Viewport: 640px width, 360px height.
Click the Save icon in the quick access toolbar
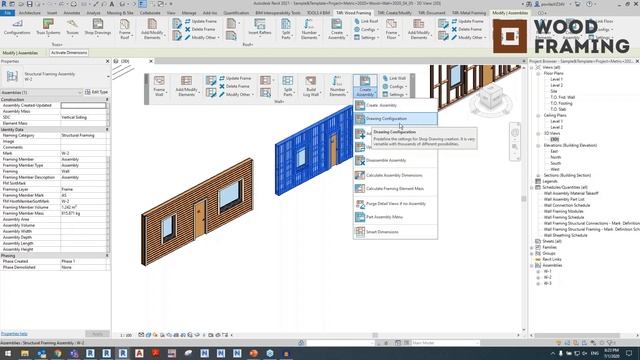coord(29,4)
